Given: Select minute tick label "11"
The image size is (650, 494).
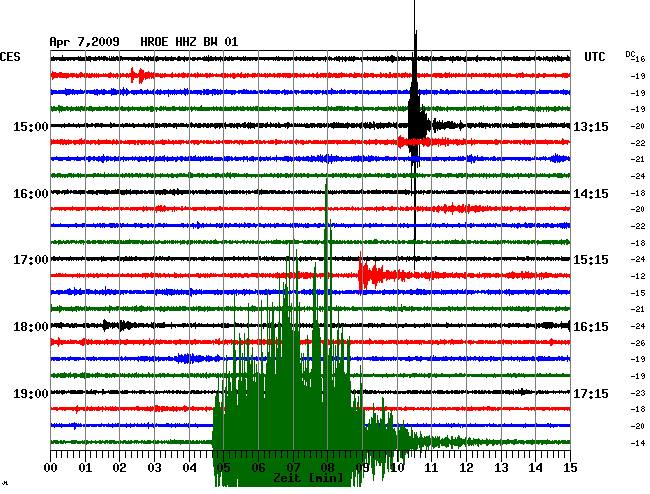Looking at the screenshot, I should coord(431,468).
